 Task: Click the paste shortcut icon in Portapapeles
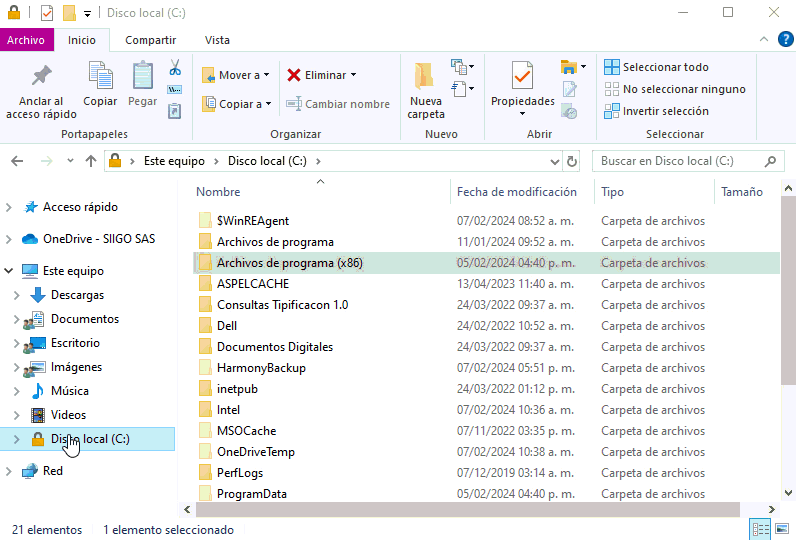pos(175,111)
